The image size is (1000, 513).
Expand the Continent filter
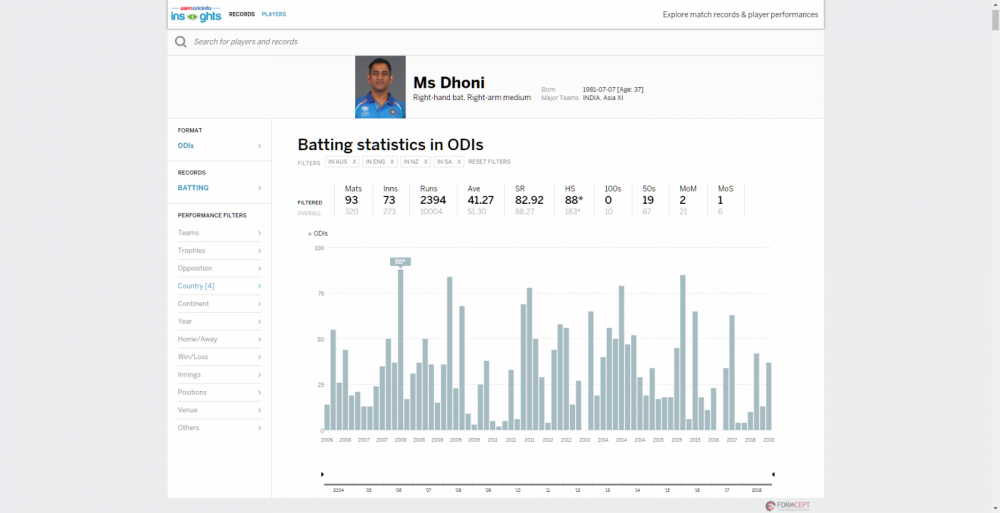click(x=219, y=304)
